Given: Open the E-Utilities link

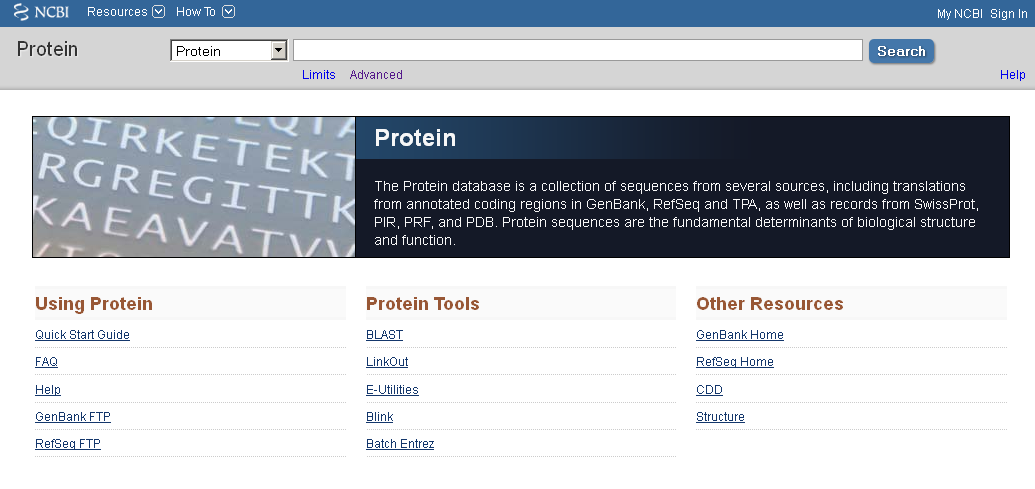Looking at the screenshot, I should click(392, 389).
